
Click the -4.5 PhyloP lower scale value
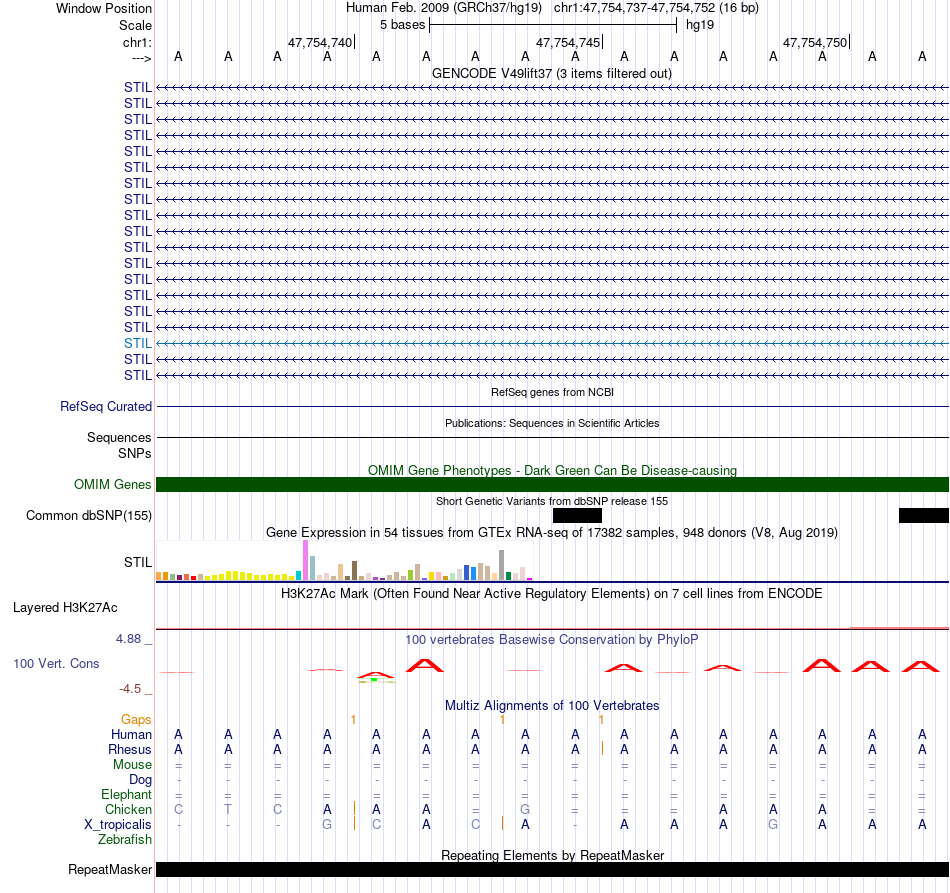[x=130, y=689]
